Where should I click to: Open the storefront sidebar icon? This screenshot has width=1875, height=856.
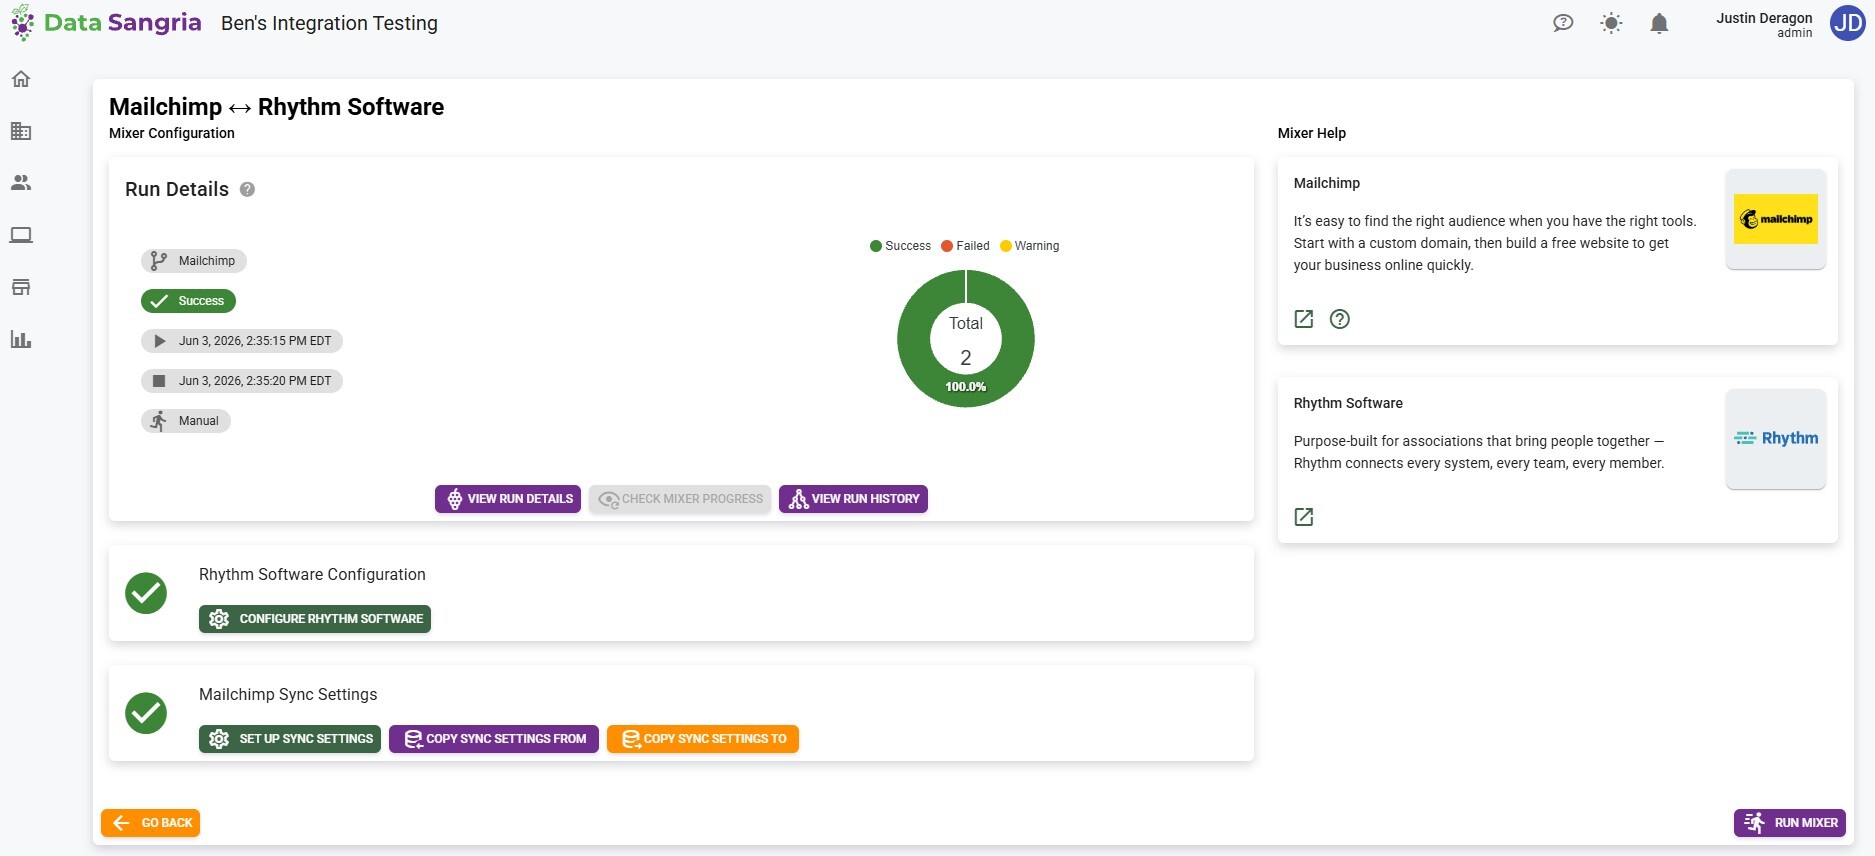pyautogui.click(x=21, y=287)
